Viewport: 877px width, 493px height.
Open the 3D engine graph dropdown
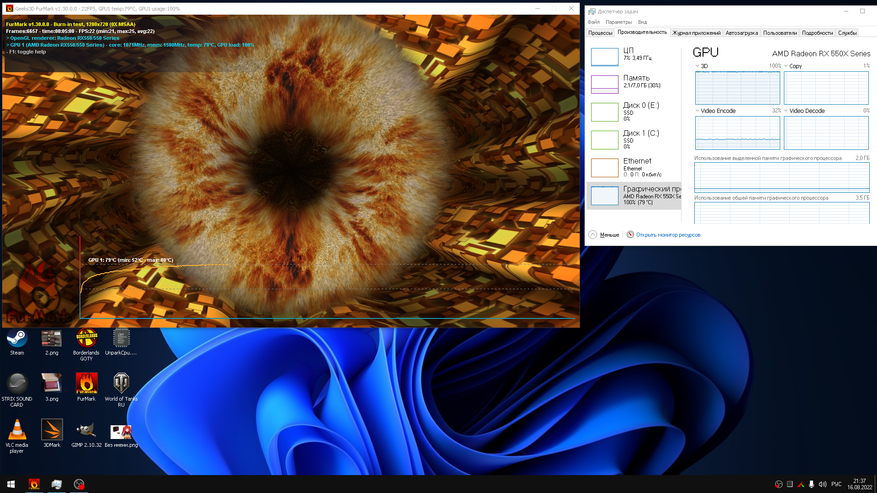tap(697, 66)
